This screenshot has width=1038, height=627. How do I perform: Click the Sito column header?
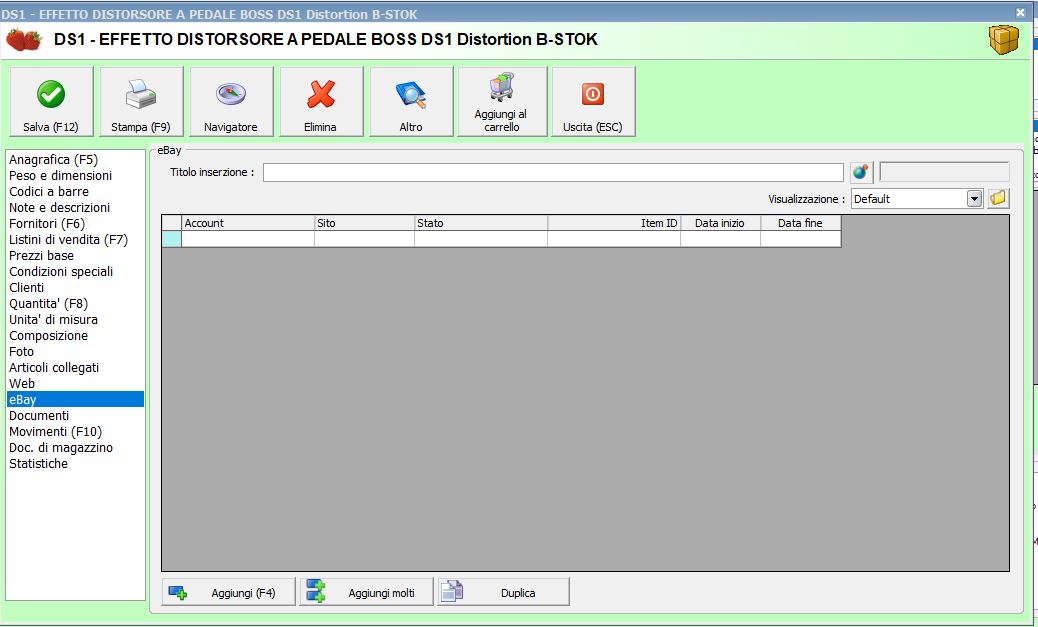[x=365, y=223]
